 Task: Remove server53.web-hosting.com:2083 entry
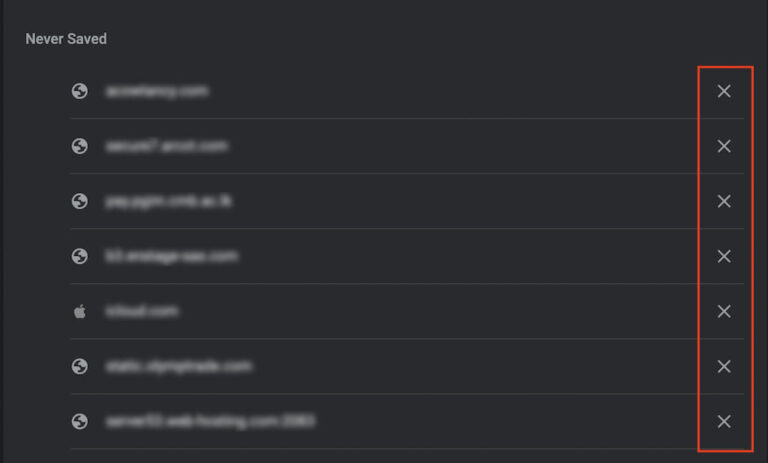724,422
